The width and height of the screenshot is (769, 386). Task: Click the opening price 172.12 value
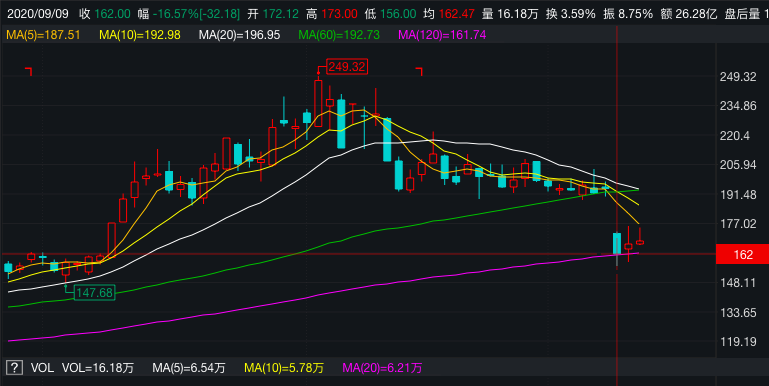tap(281, 14)
